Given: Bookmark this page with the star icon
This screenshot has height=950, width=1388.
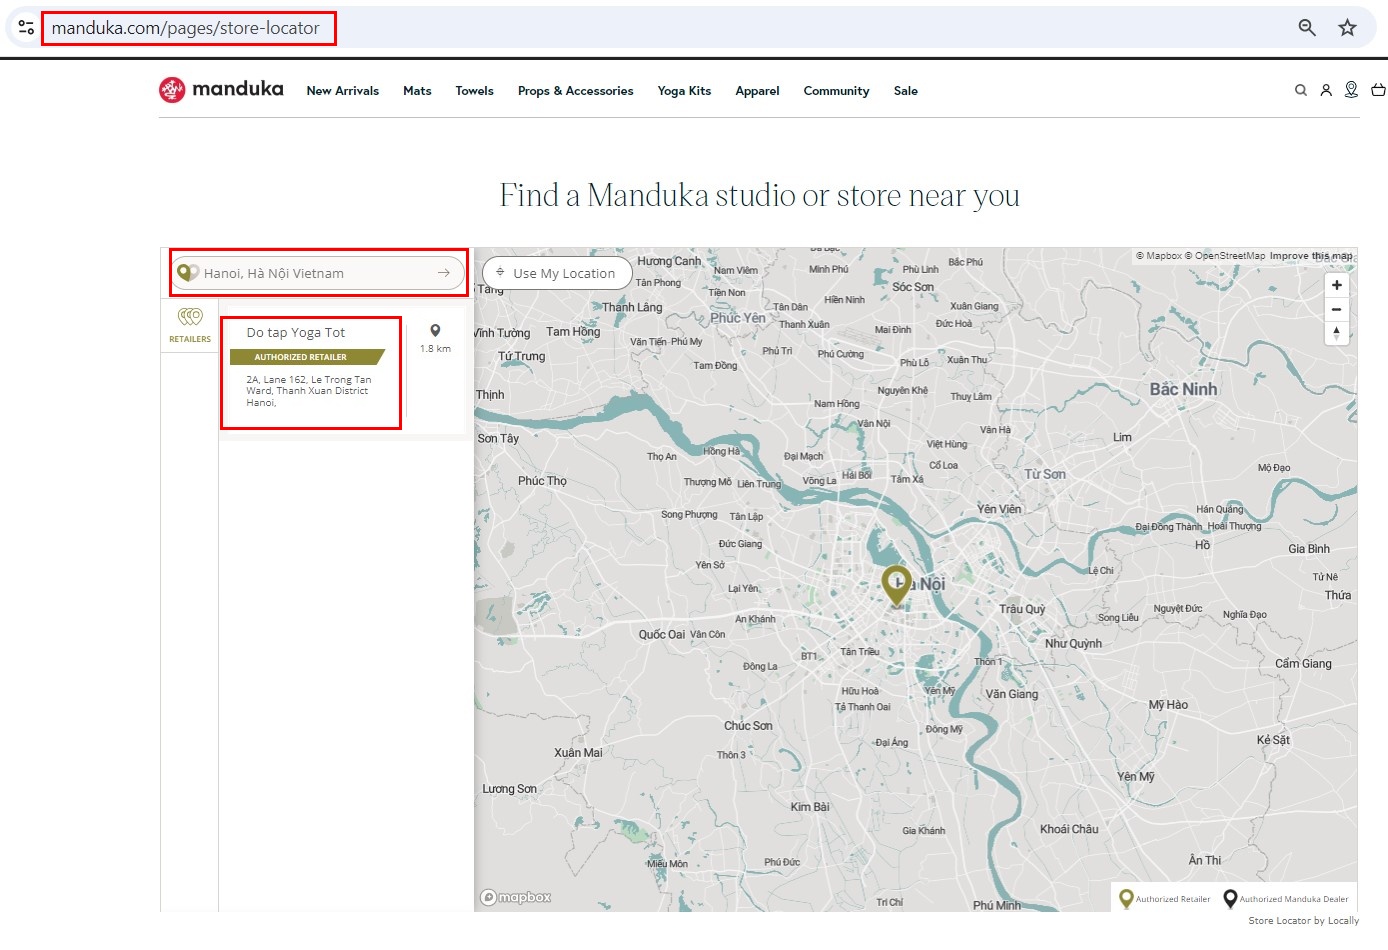Looking at the screenshot, I should (1347, 28).
